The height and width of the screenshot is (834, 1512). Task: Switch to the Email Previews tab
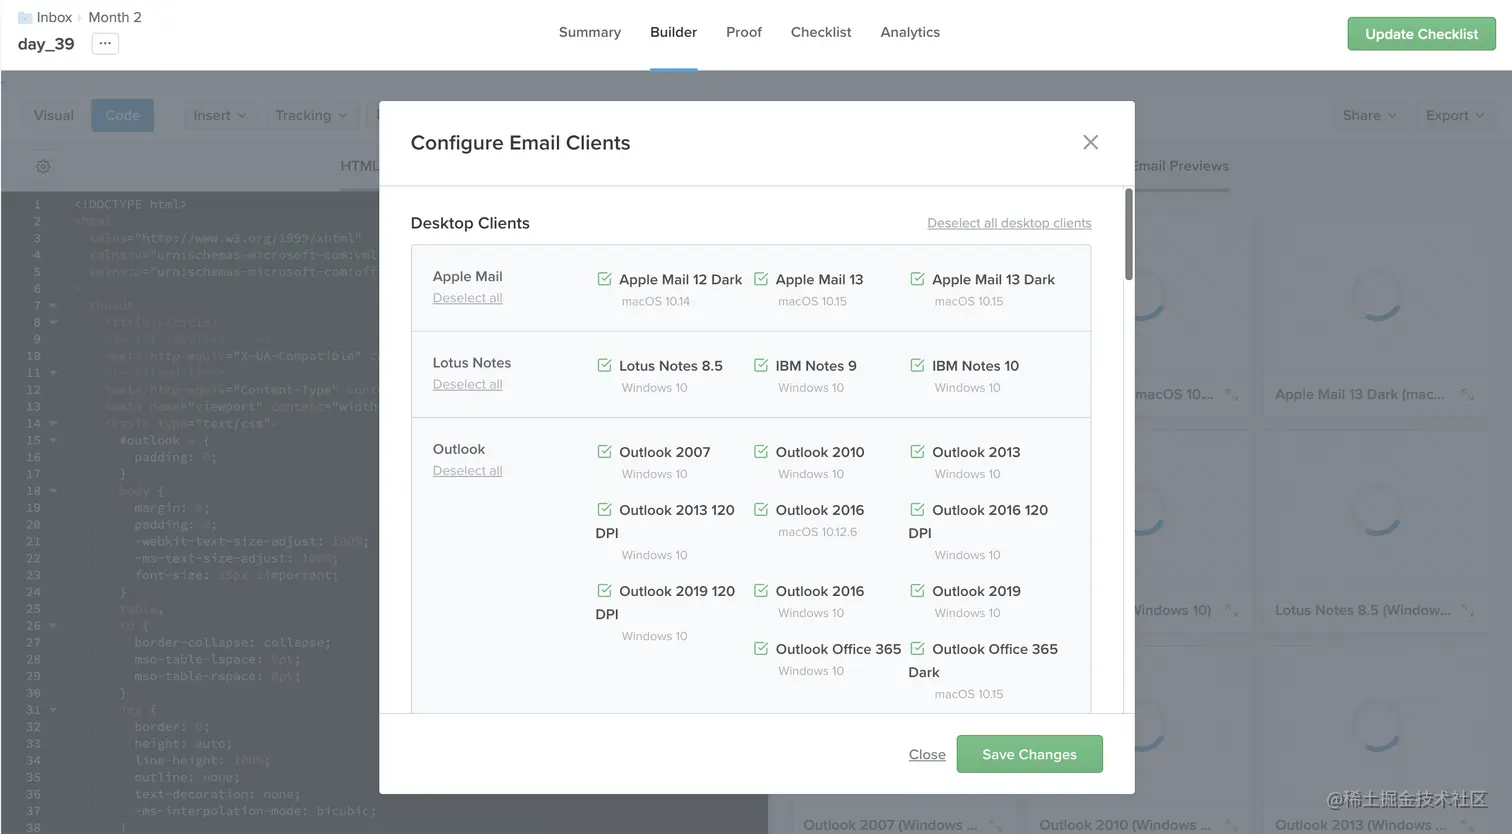click(x=1181, y=166)
